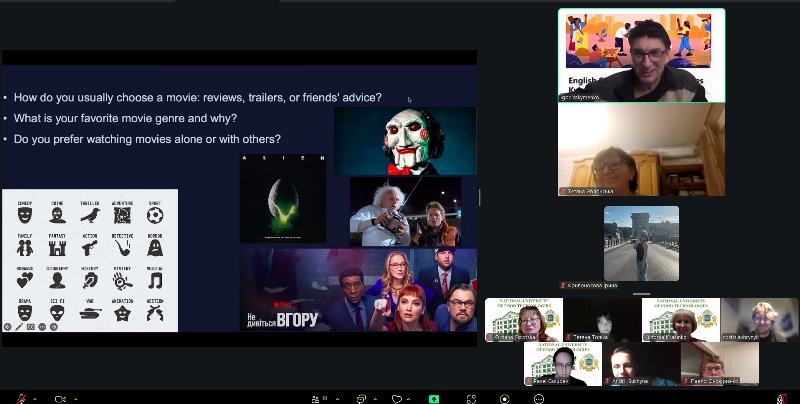The image size is (800, 404).
Task: Click divider handle between slide and videos
Action: point(479,197)
